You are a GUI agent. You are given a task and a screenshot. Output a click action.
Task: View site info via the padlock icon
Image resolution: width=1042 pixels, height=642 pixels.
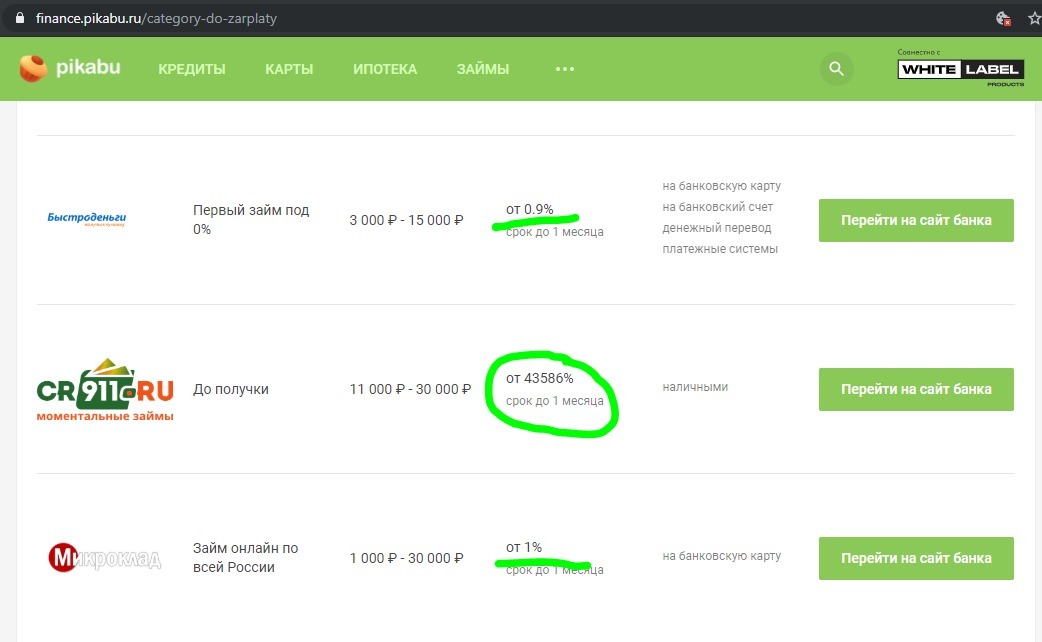point(17,18)
